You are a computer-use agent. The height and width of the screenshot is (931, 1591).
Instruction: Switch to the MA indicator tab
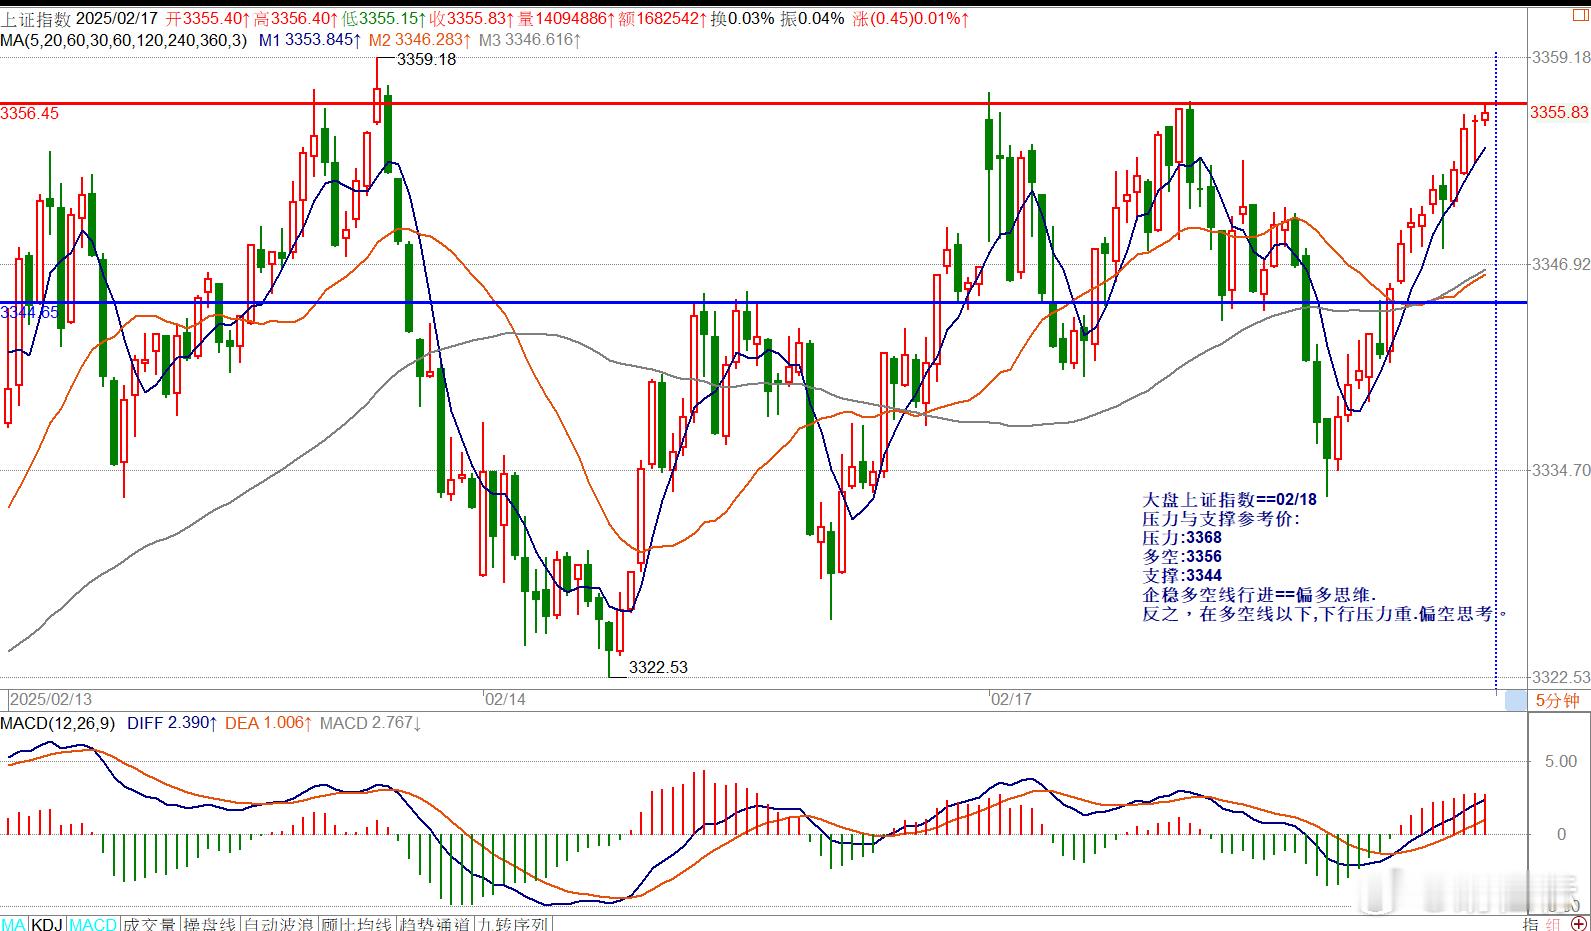coord(14,923)
